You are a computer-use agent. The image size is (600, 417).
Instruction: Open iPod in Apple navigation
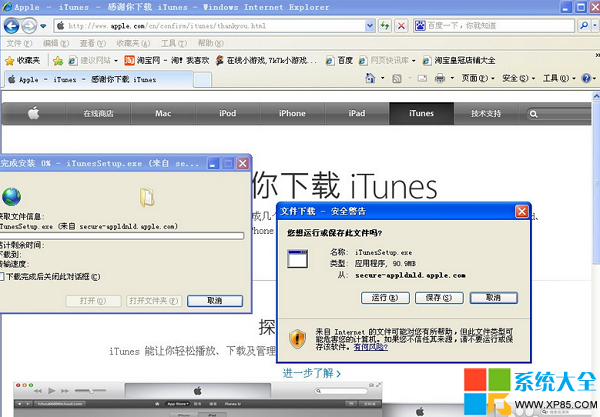[x=228, y=113]
